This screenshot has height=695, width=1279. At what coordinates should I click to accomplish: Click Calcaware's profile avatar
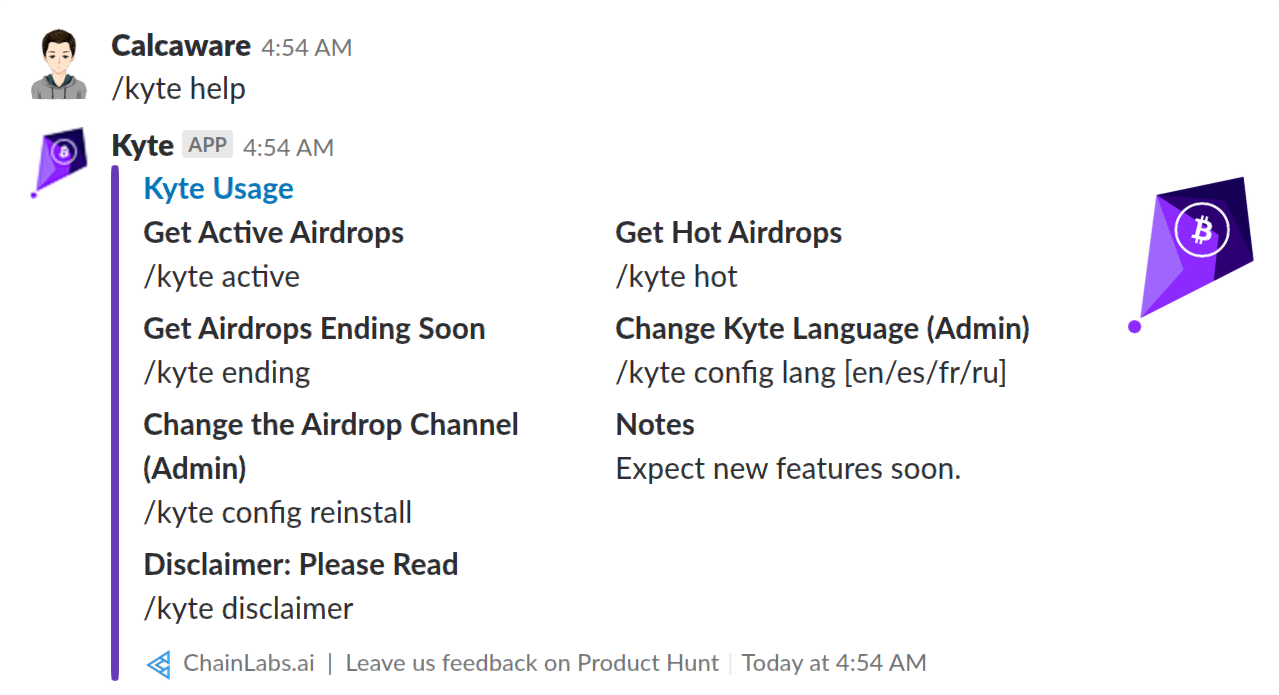(x=59, y=65)
